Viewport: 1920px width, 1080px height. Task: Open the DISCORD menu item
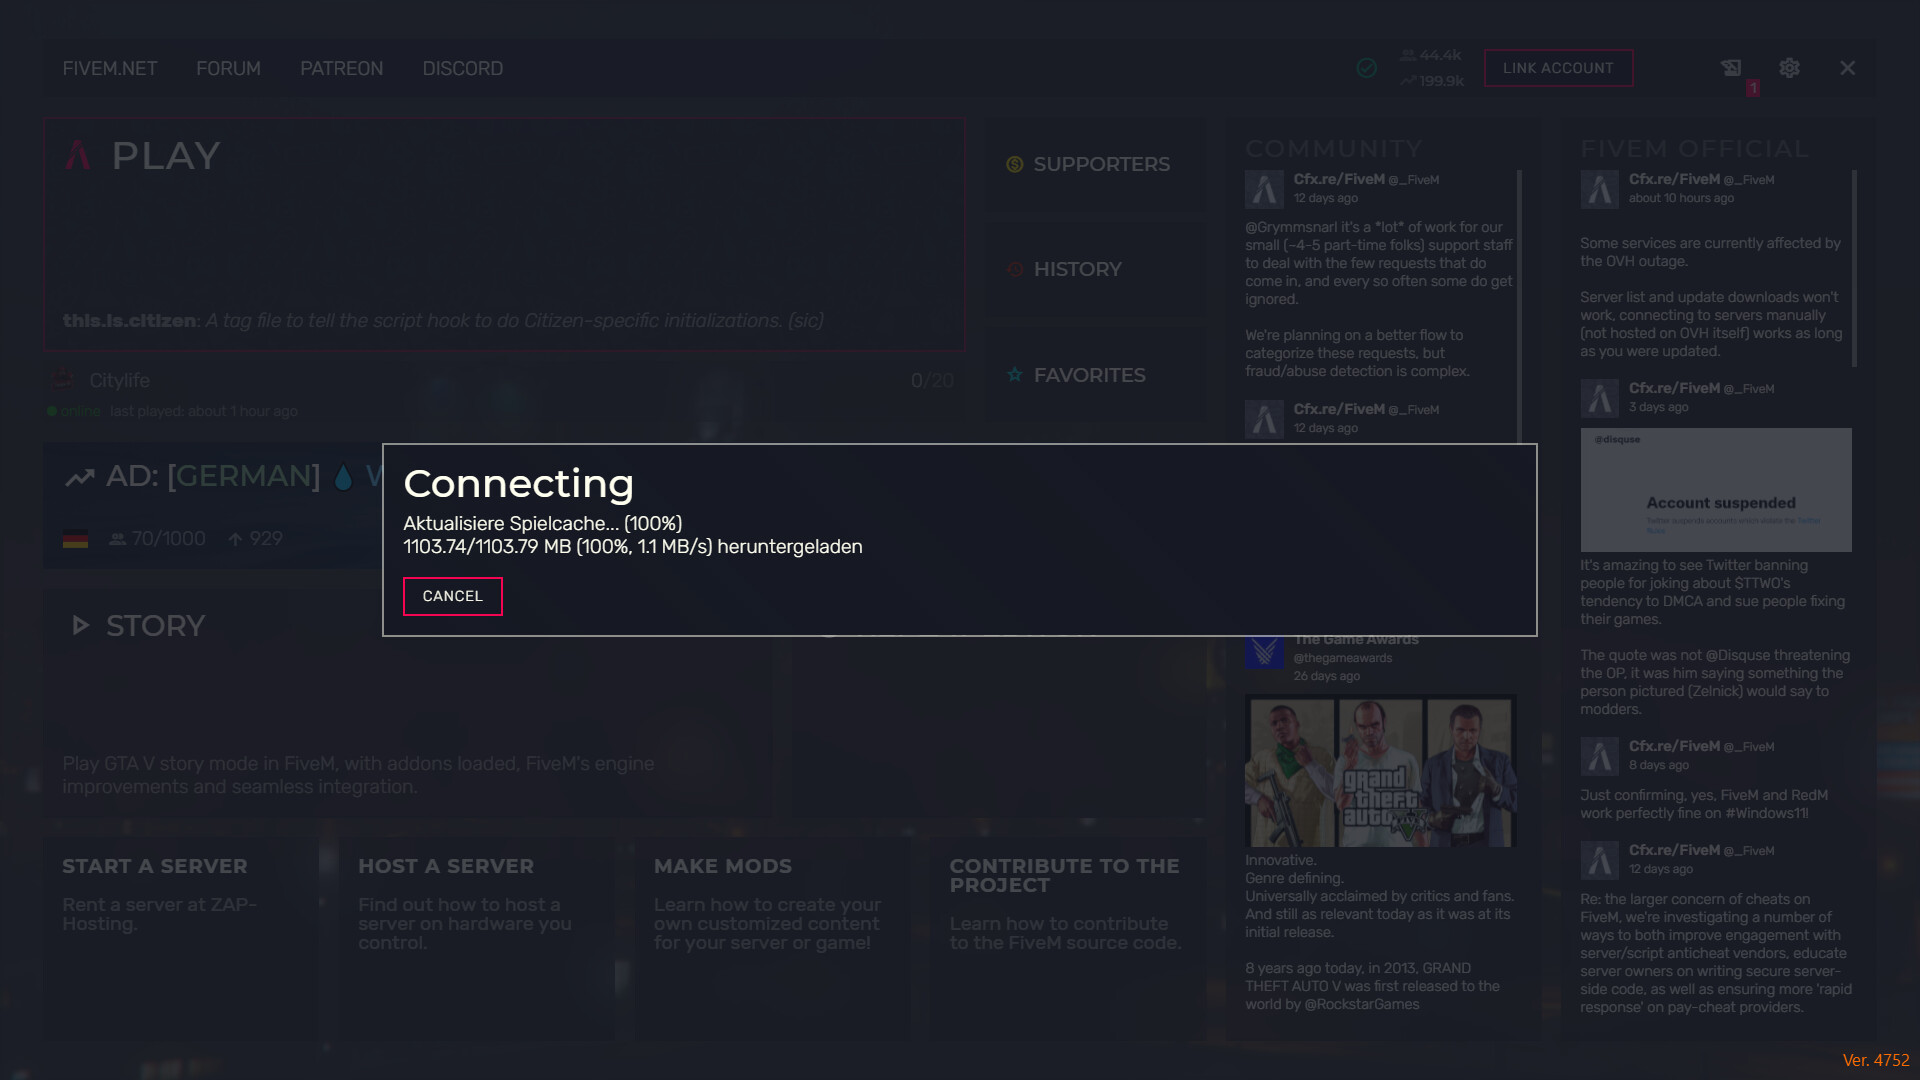[462, 68]
